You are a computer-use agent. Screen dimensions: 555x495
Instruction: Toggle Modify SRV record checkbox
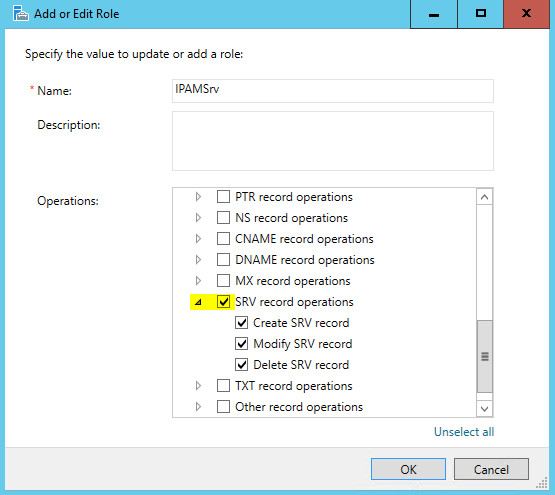click(242, 343)
